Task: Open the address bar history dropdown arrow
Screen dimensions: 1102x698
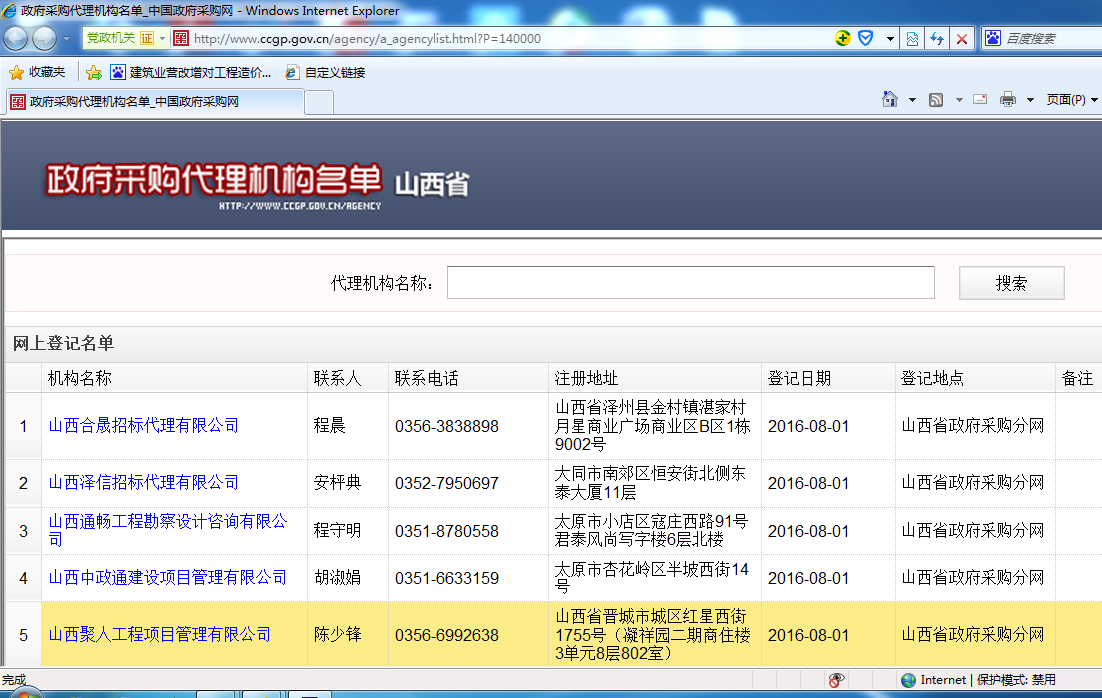Action: 890,39
